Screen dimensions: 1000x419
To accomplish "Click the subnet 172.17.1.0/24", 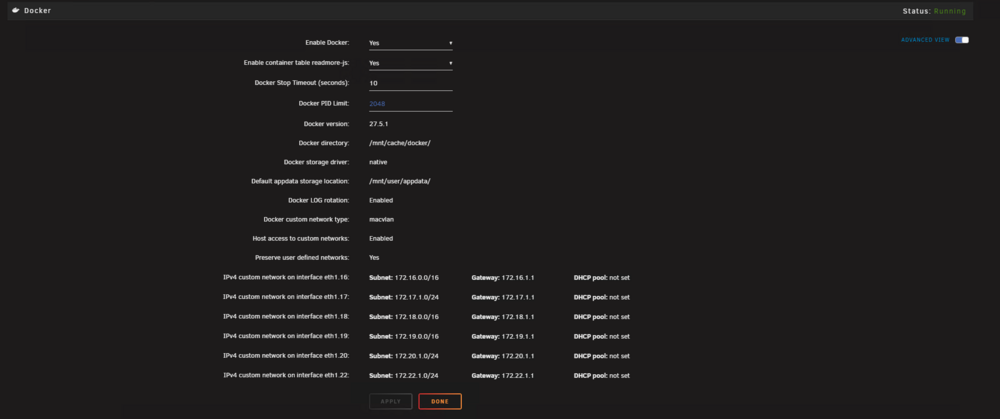I will click(416, 297).
